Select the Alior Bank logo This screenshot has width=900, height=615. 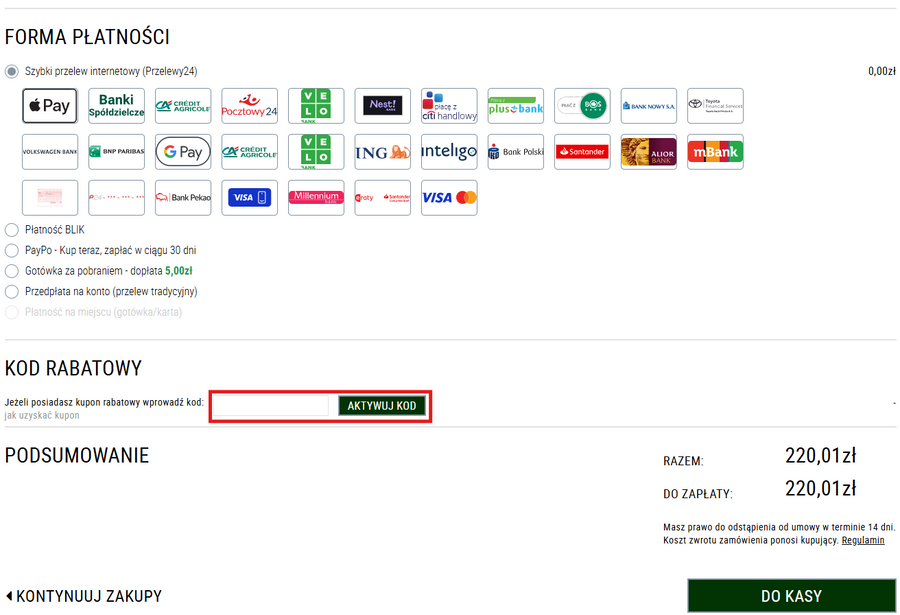(x=648, y=152)
